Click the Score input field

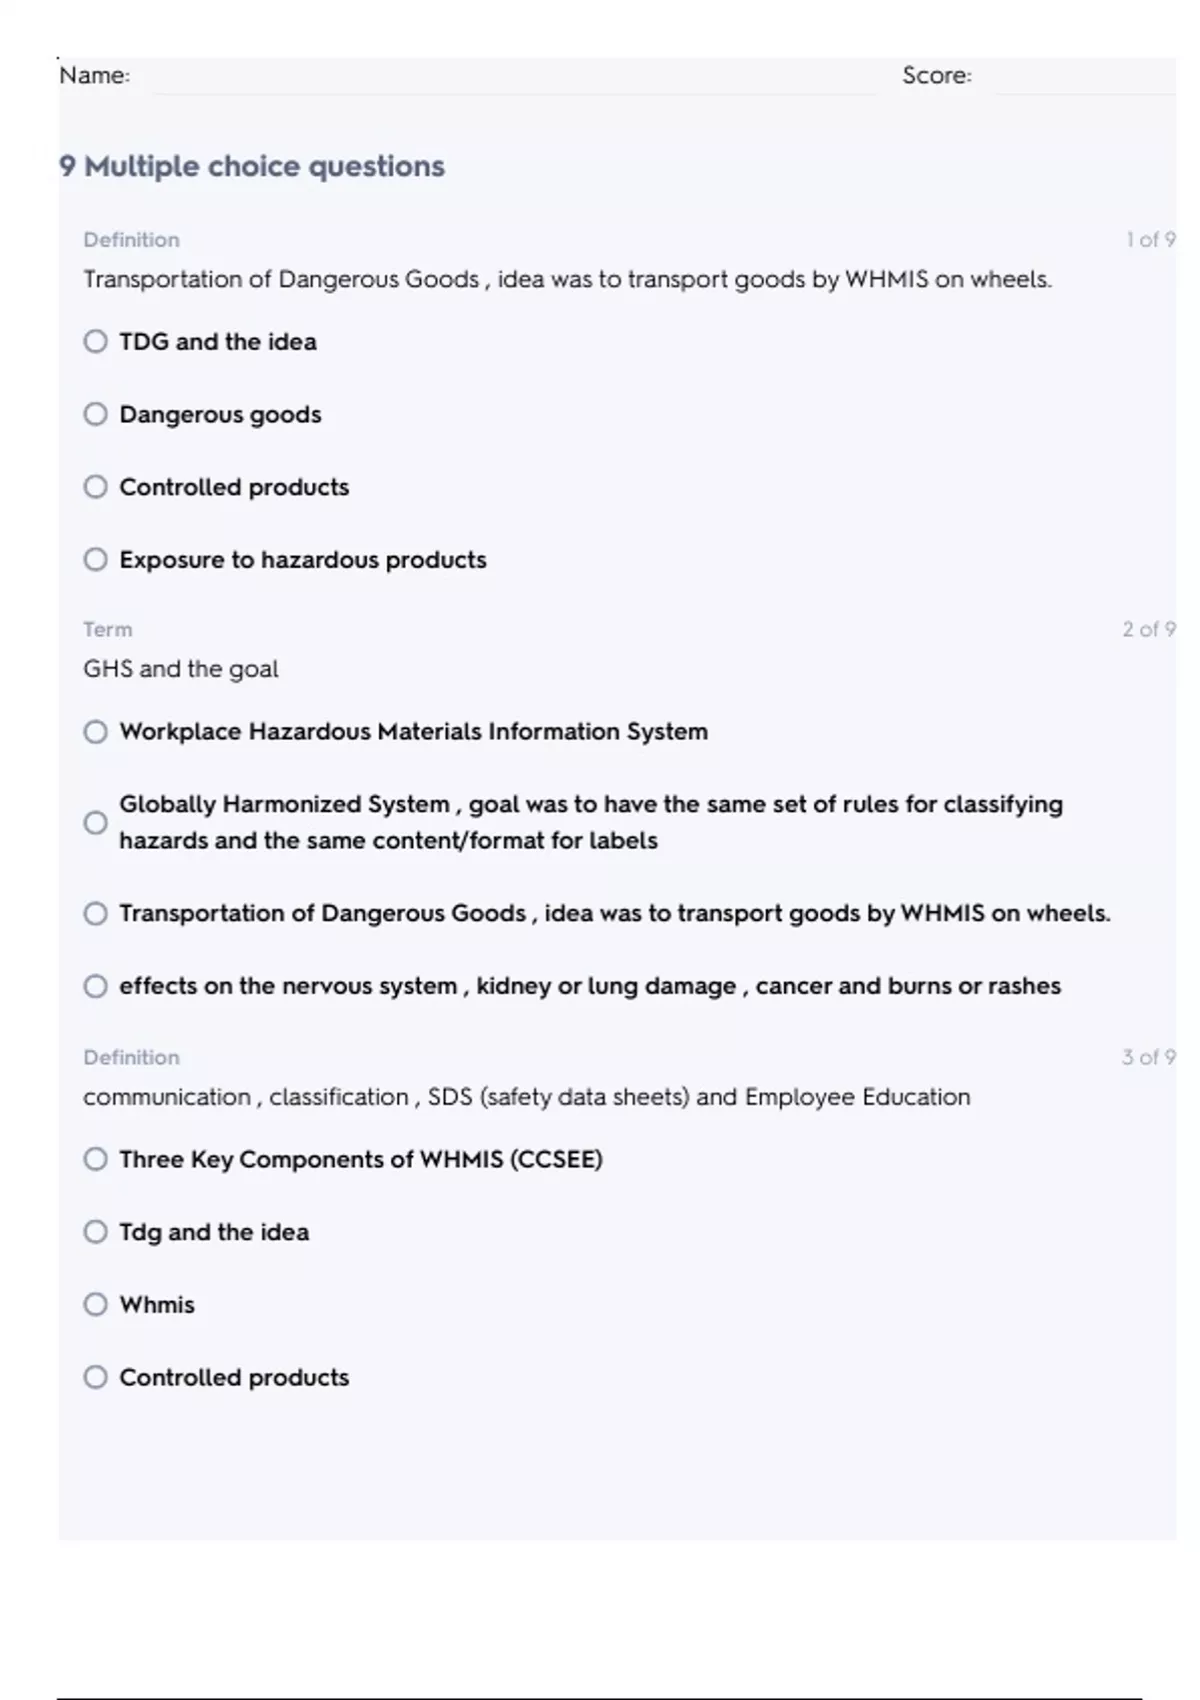1083,78
